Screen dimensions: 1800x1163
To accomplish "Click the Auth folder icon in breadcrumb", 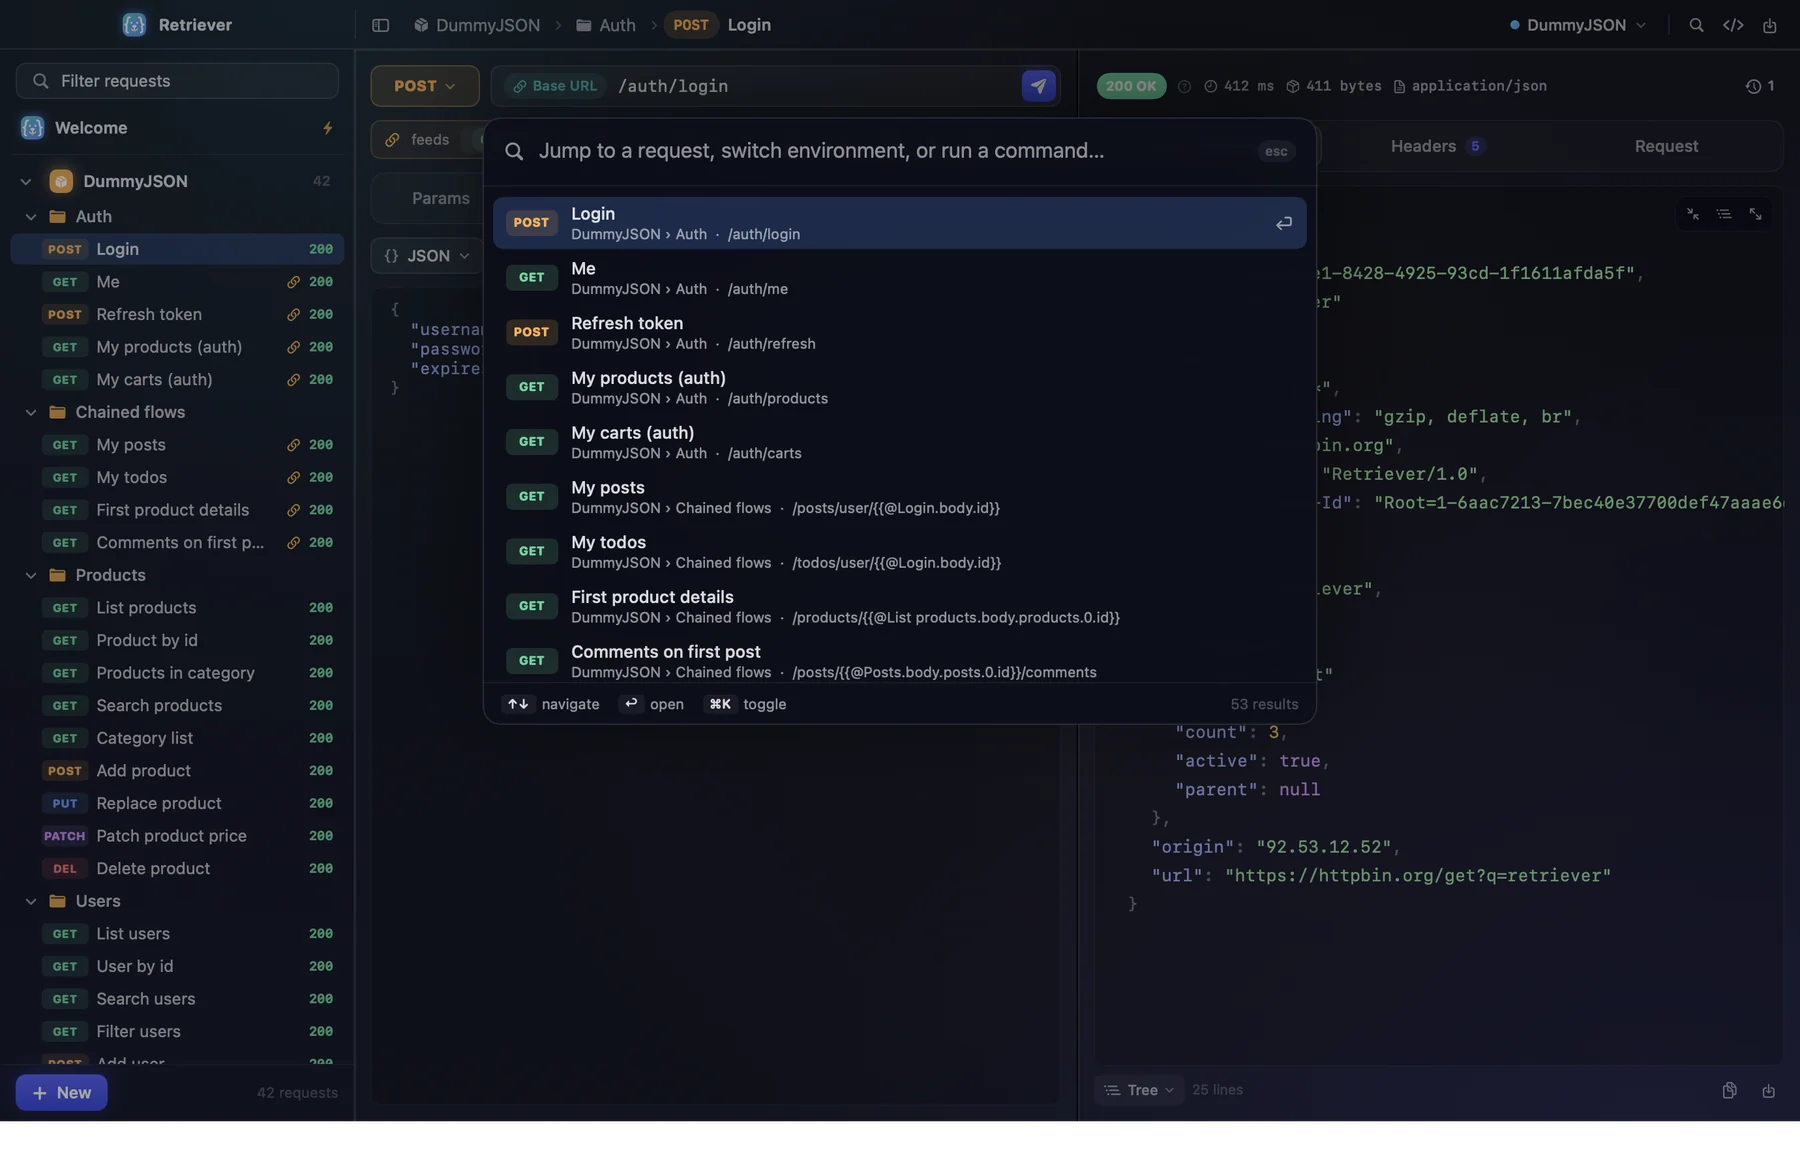I will pos(583,25).
